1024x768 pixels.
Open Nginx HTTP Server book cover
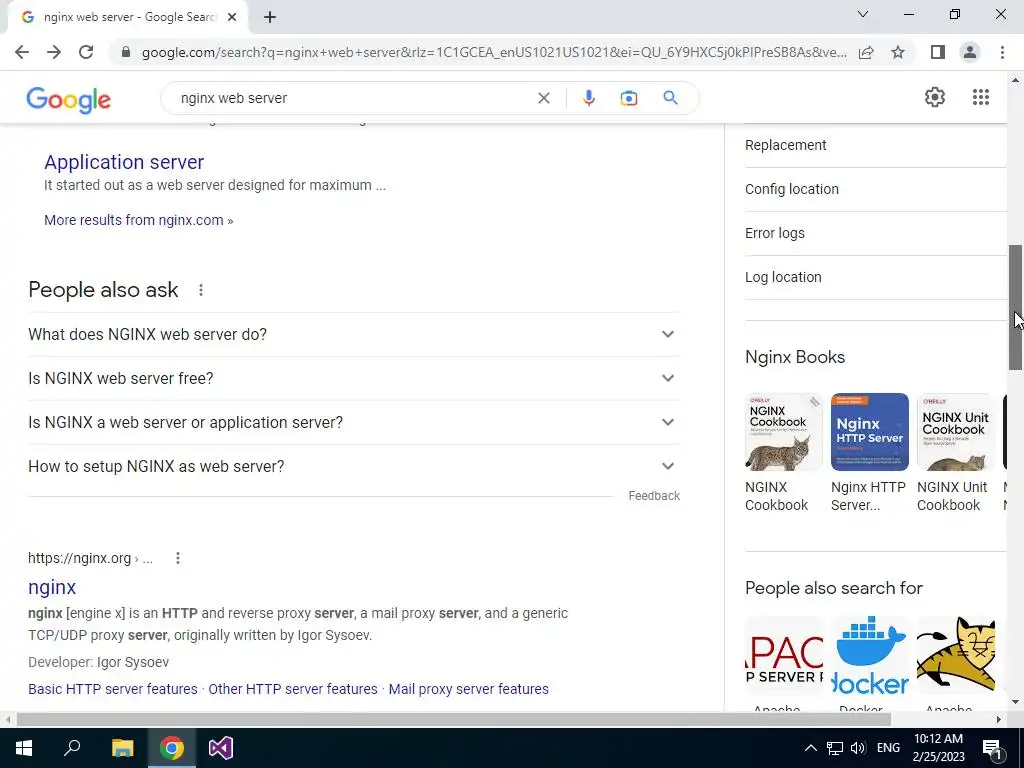[870, 432]
